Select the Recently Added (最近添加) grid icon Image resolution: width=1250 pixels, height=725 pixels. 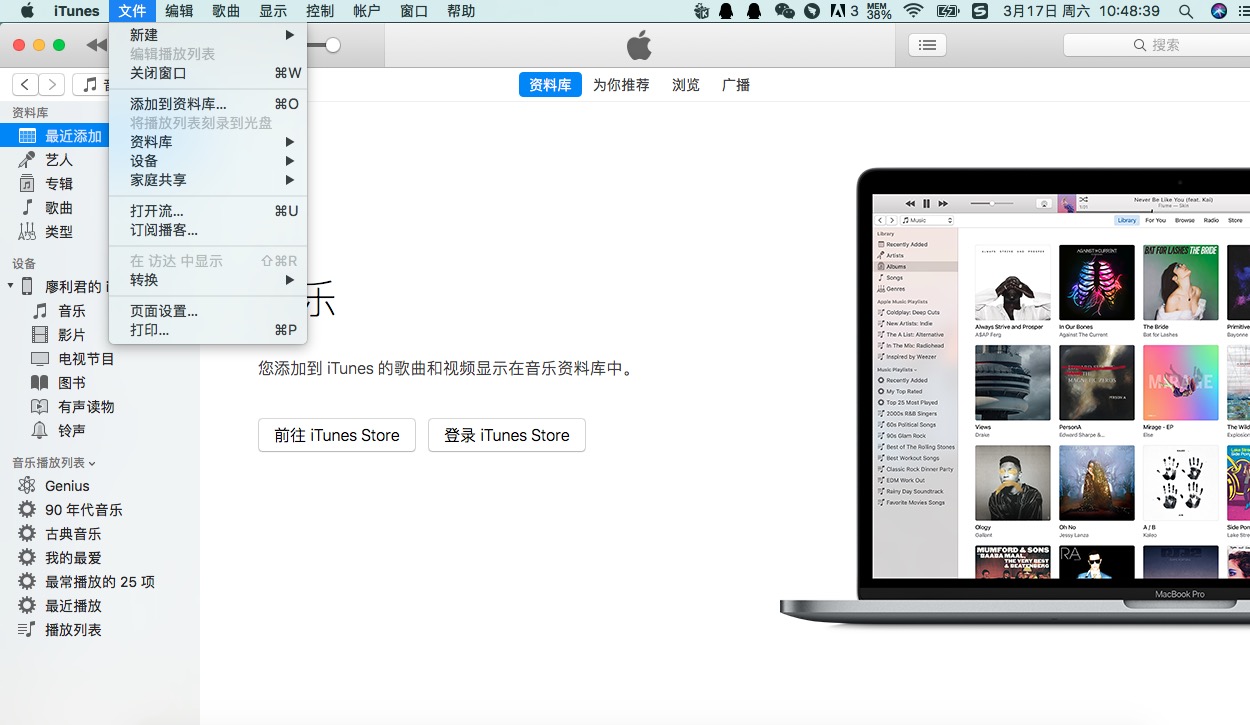[x=27, y=136]
